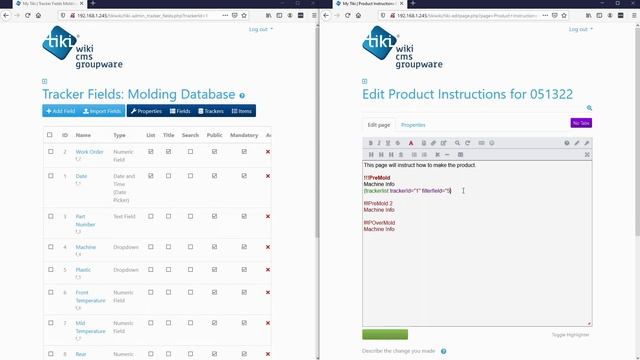The width and height of the screenshot is (640, 360).
Task: Expand the module toggle icon above Edit Product title
Action: click(364, 81)
